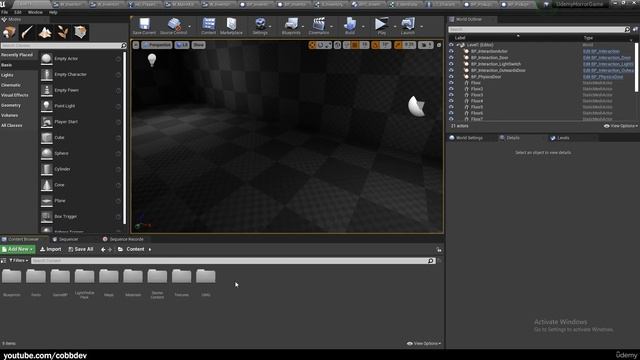Open the Help menu
The height and width of the screenshot is (360, 640).
53,12
